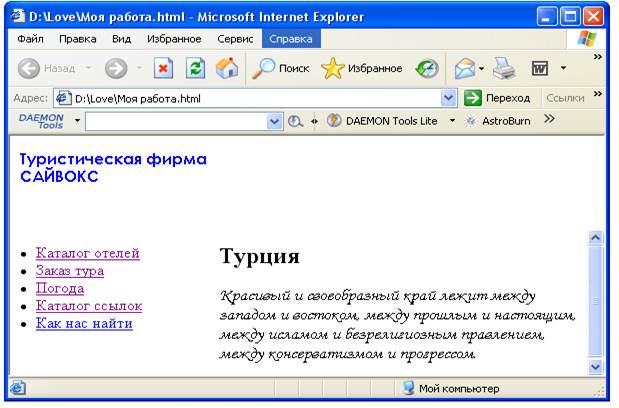619x408 pixels.
Task: Click the small arrows icon in DAEMON toolbar
Action: click(x=314, y=121)
